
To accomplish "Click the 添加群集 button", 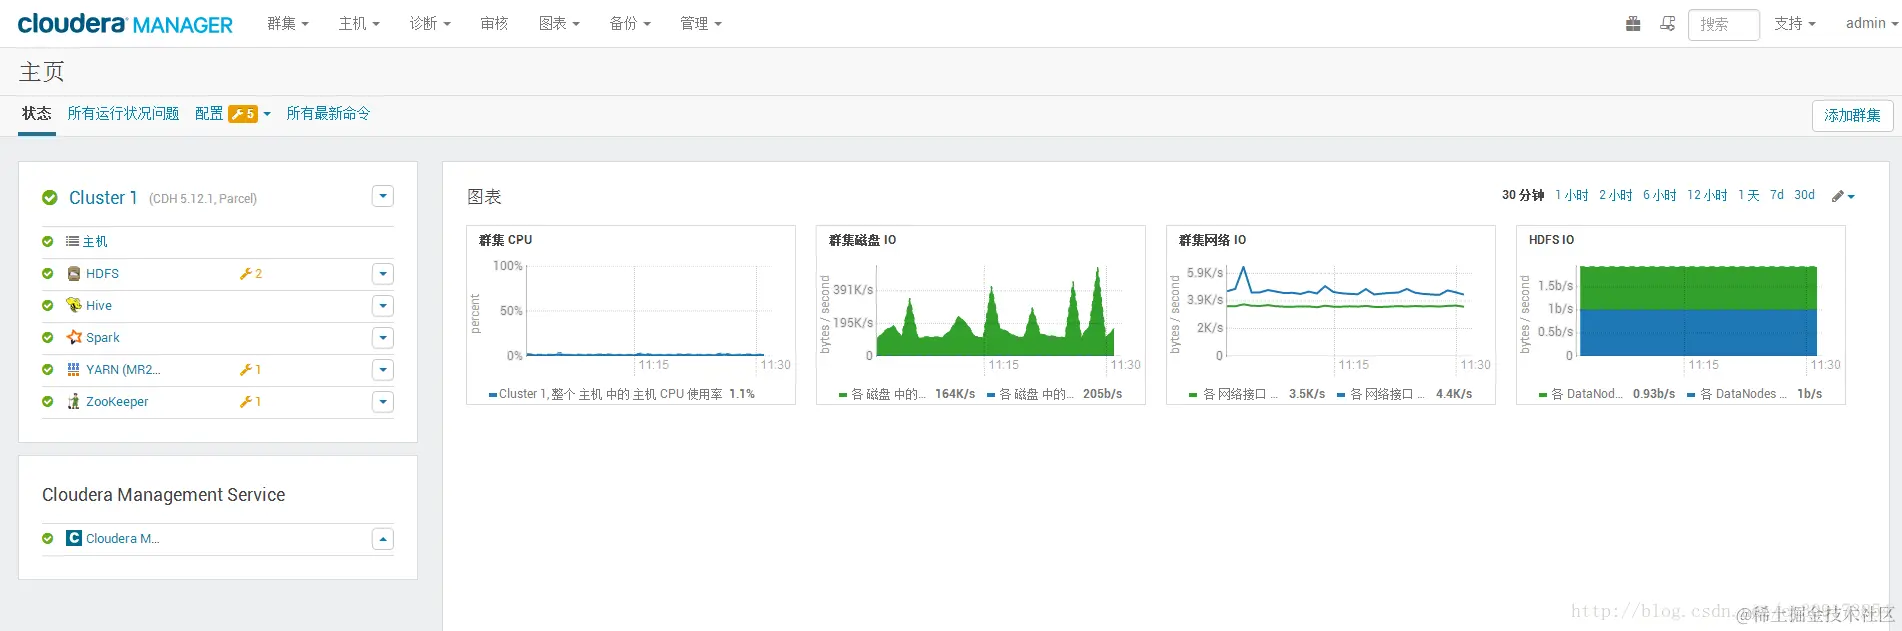I will point(1852,115).
